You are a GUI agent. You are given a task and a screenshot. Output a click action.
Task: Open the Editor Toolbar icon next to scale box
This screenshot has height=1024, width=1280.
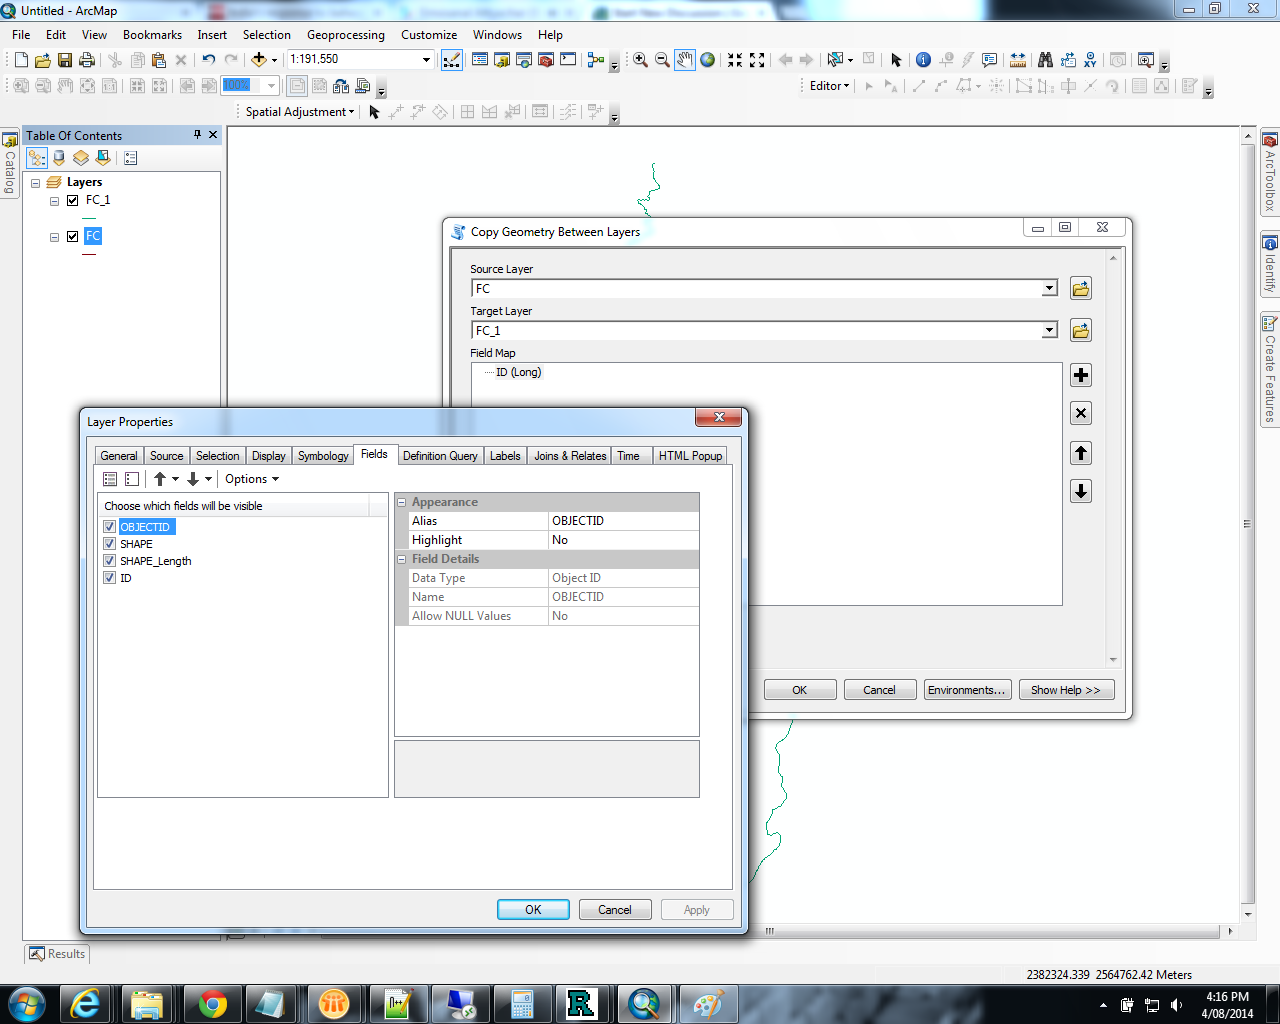pos(452,60)
